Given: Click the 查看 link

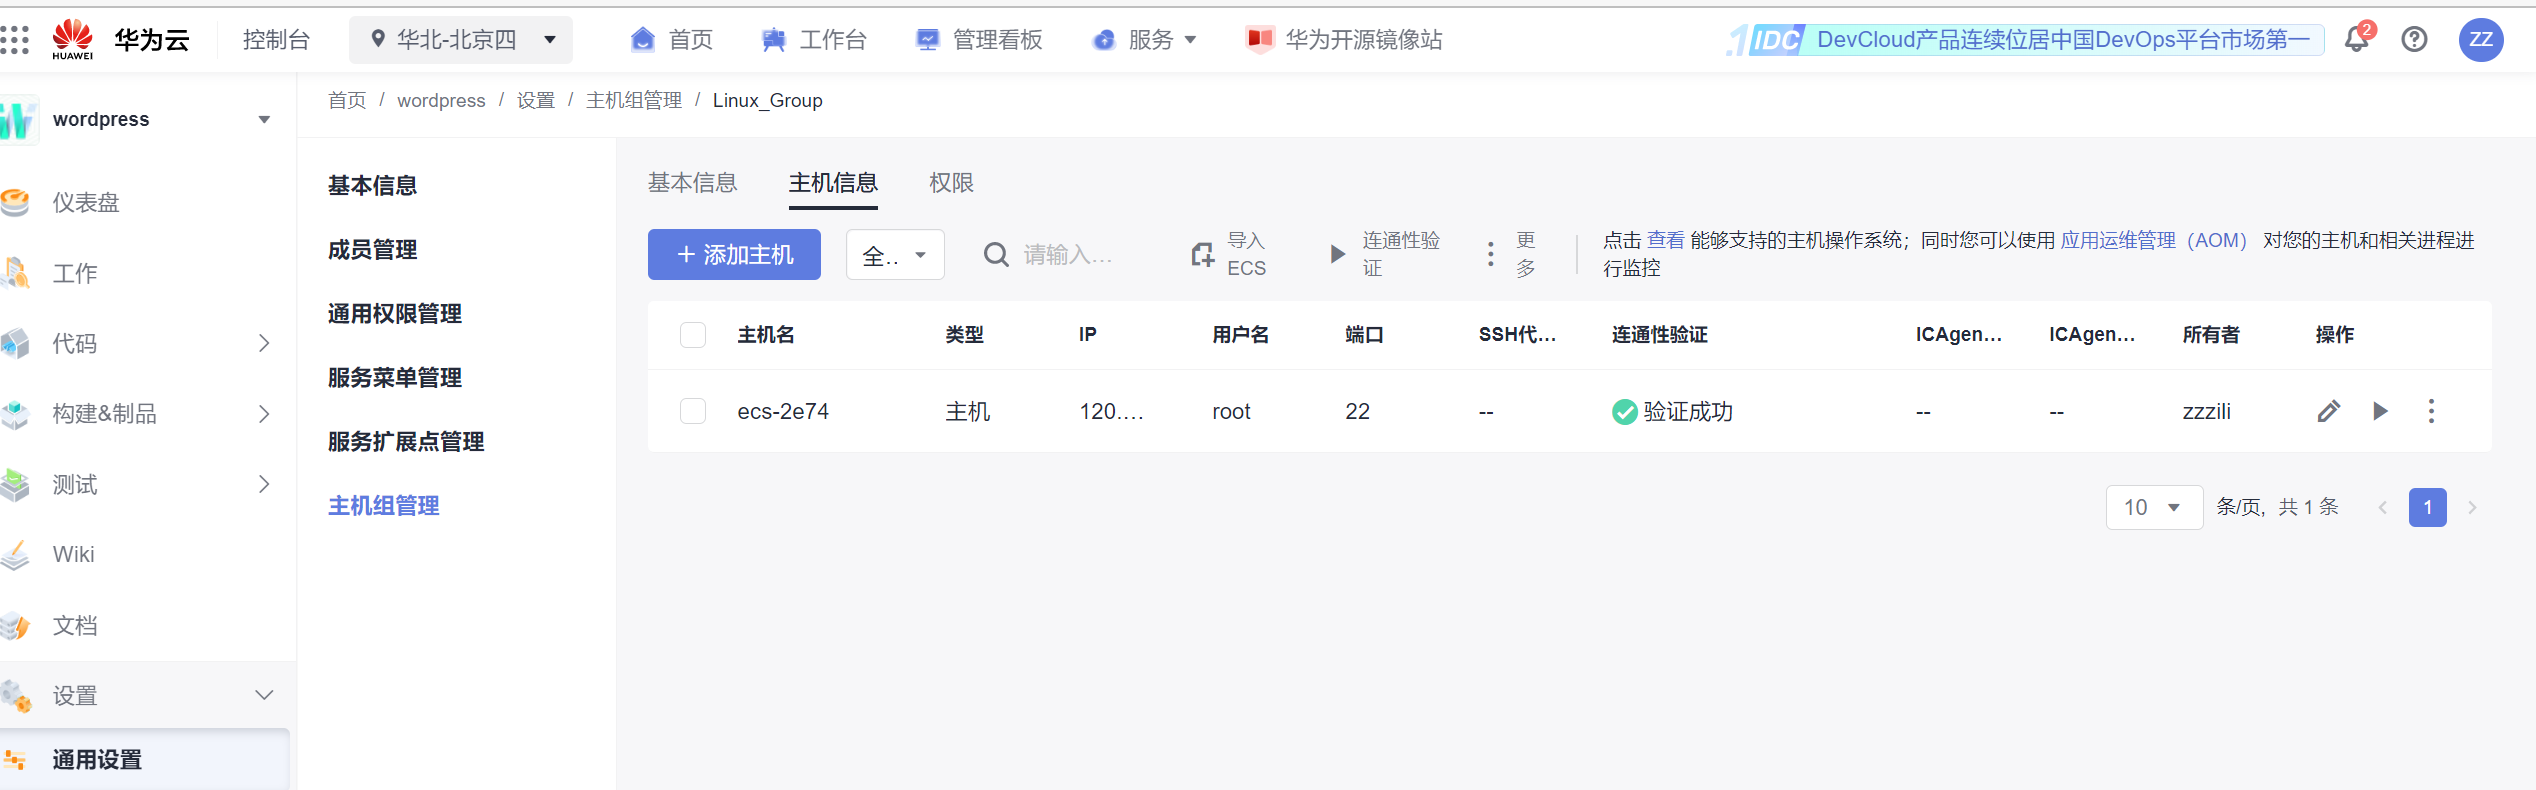Looking at the screenshot, I should coord(1666,241).
